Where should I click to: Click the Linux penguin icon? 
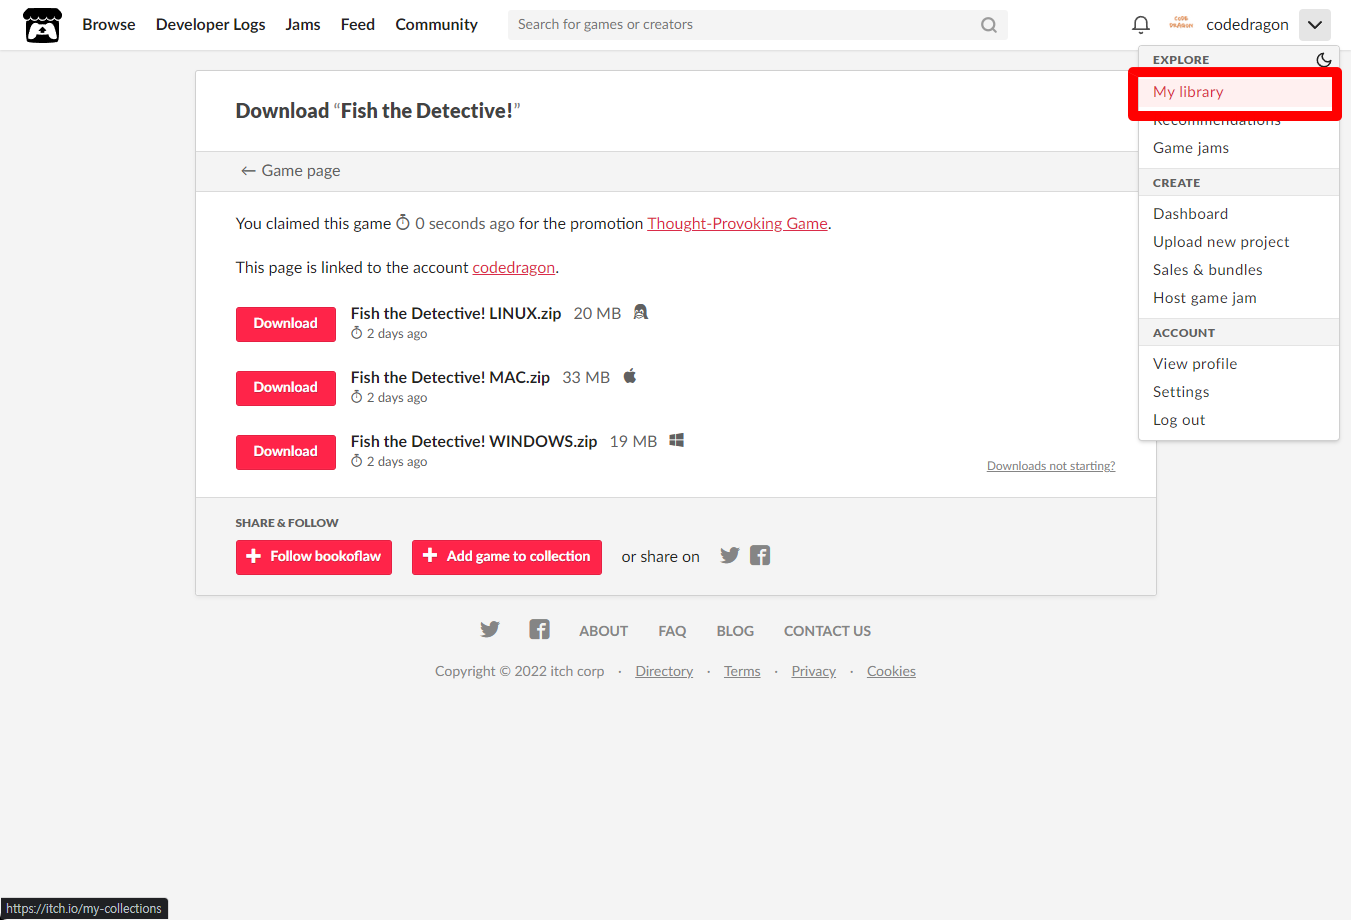click(641, 312)
